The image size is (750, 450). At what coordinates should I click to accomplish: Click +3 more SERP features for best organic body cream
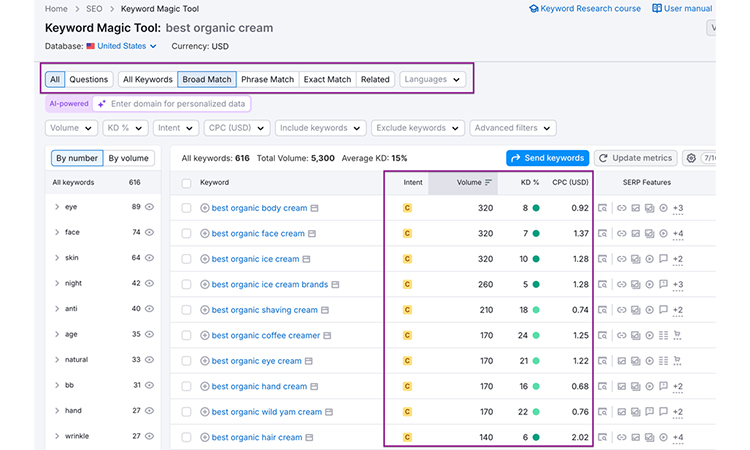click(678, 209)
